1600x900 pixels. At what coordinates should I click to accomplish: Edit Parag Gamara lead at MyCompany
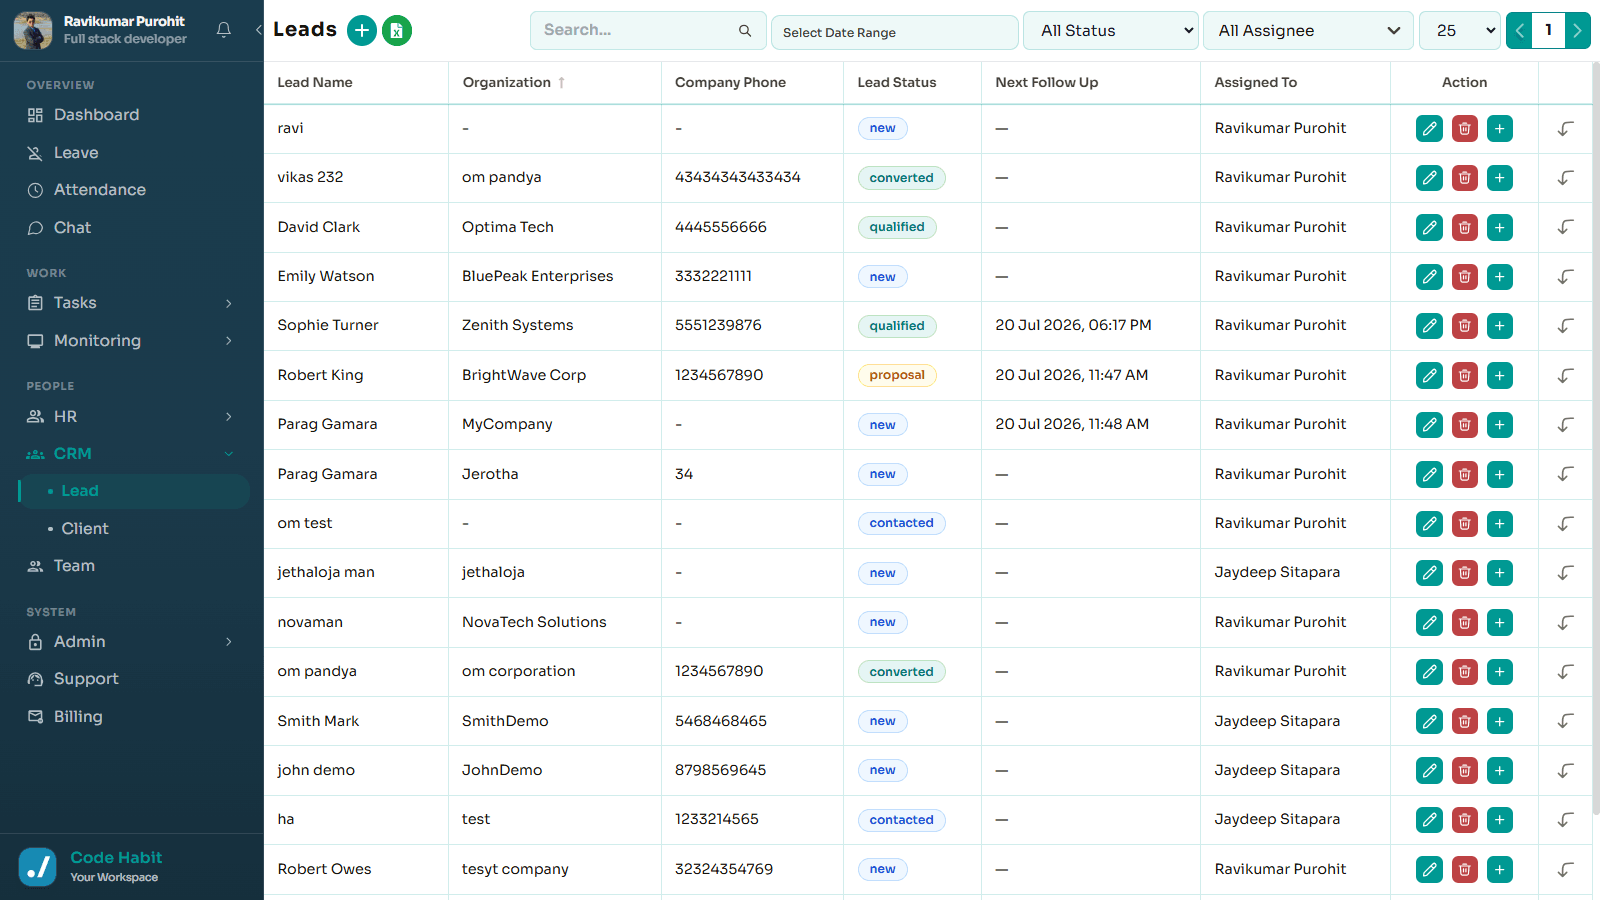click(x=1430, y=425)
